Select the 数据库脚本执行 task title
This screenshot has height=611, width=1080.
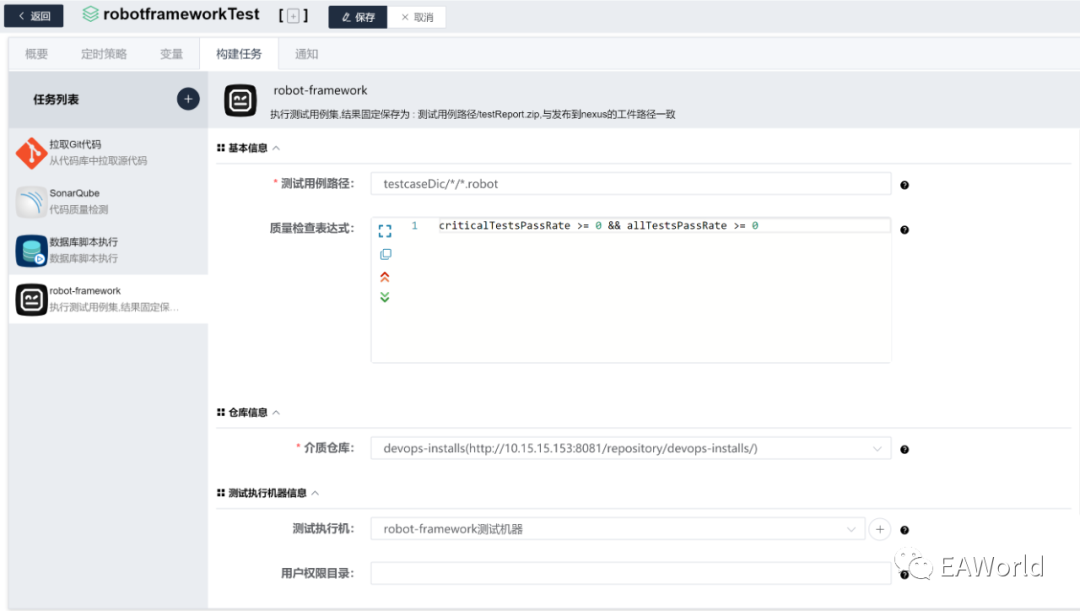click(x=83, y=242)
